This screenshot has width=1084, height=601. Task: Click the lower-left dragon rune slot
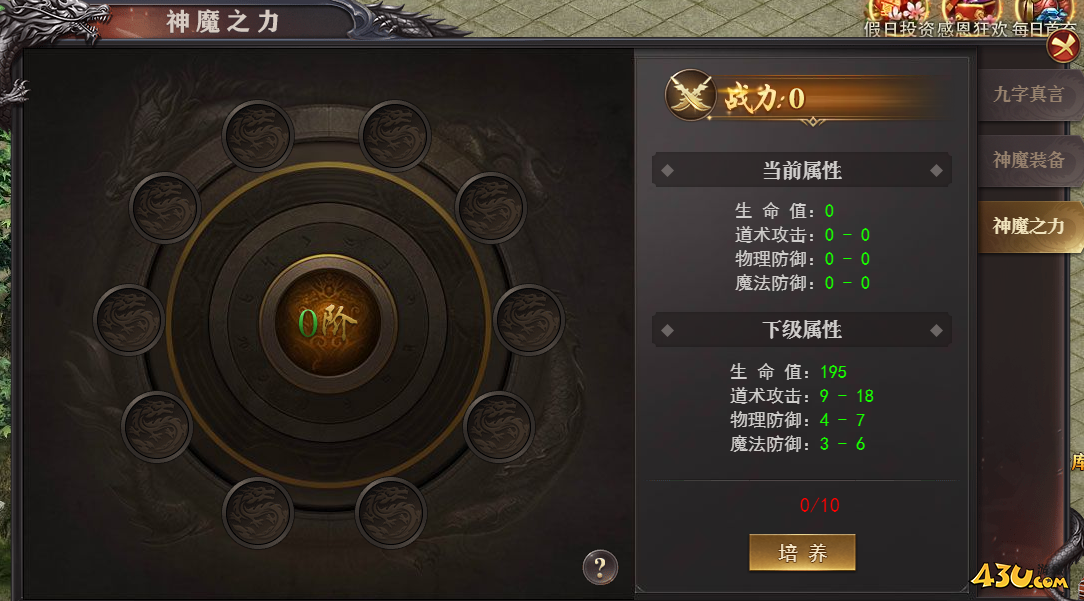click(x=157, y=427)
